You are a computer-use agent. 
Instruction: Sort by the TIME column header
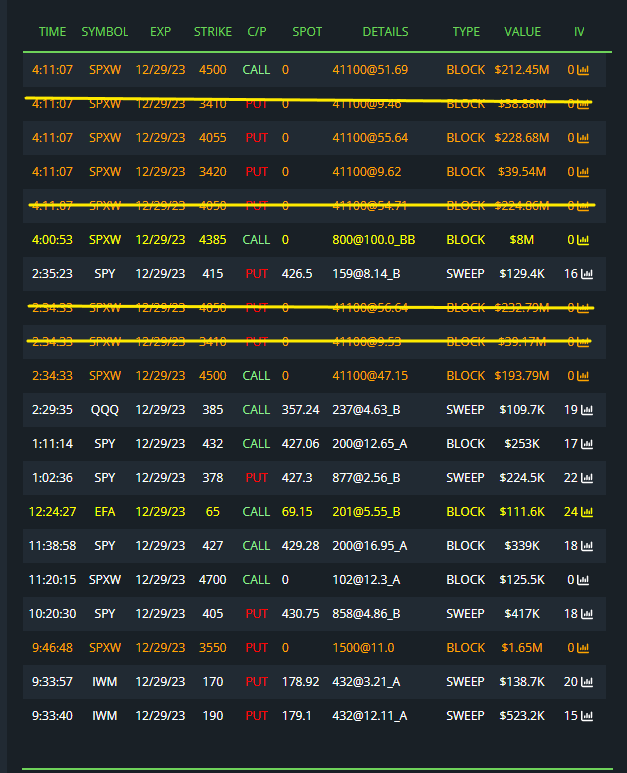tap(52, 32)
